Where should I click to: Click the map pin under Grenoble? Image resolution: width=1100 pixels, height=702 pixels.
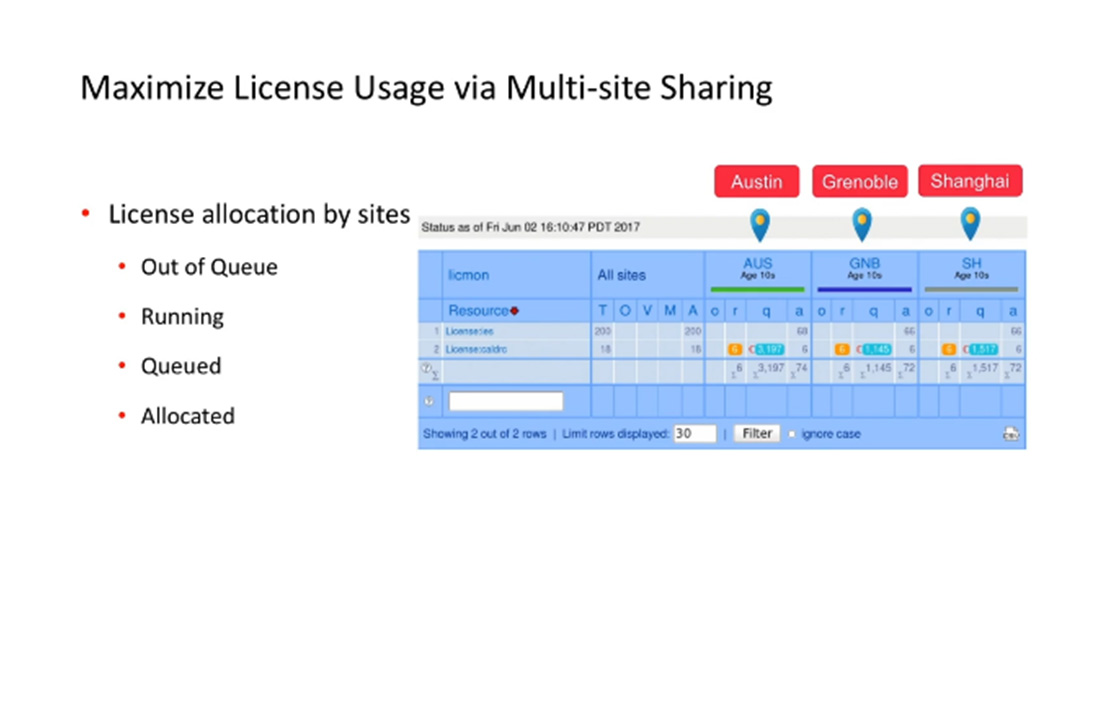862,224
